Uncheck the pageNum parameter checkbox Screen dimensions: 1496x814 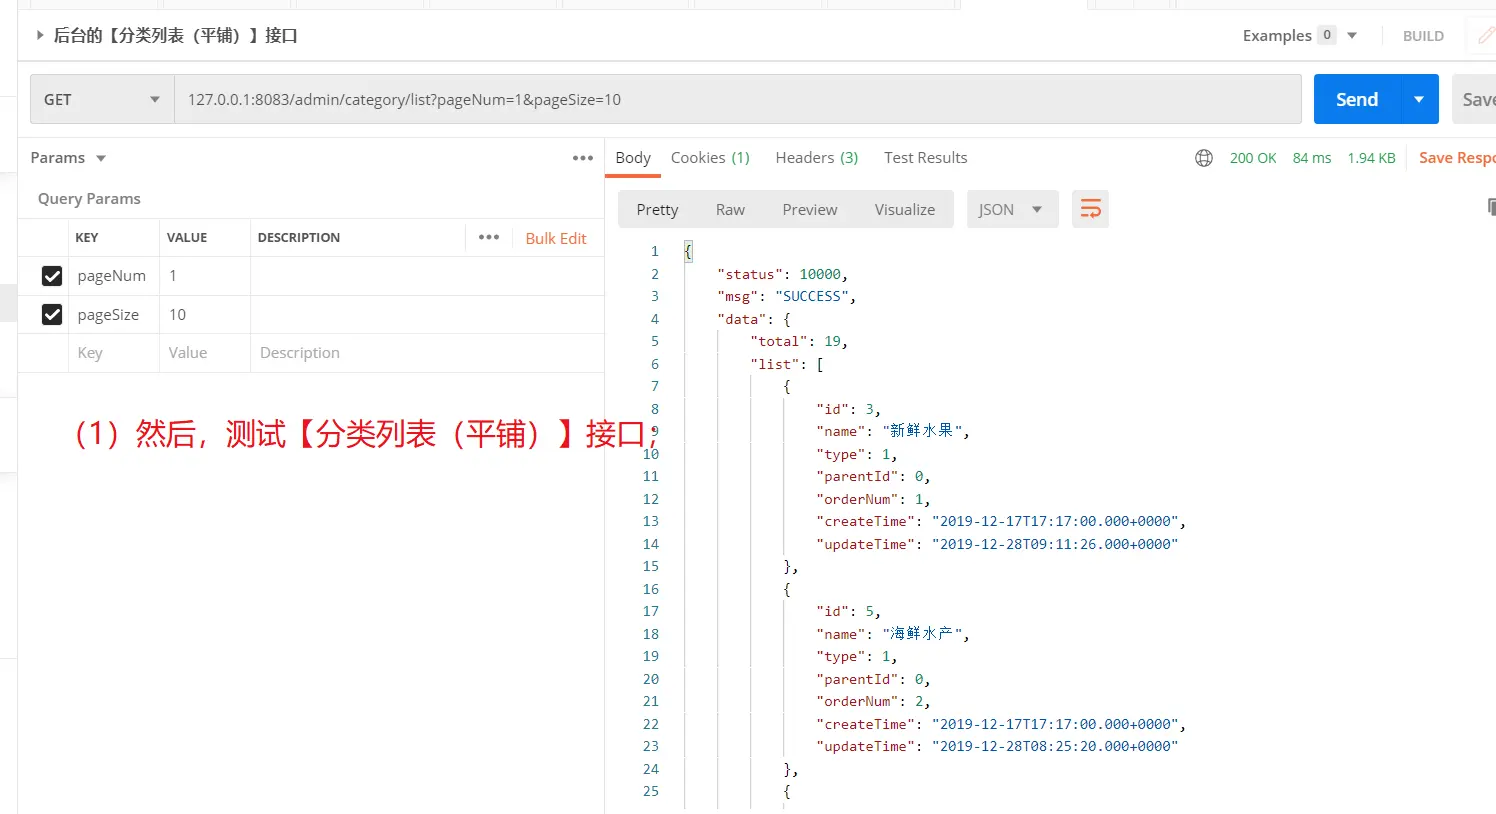52,276
